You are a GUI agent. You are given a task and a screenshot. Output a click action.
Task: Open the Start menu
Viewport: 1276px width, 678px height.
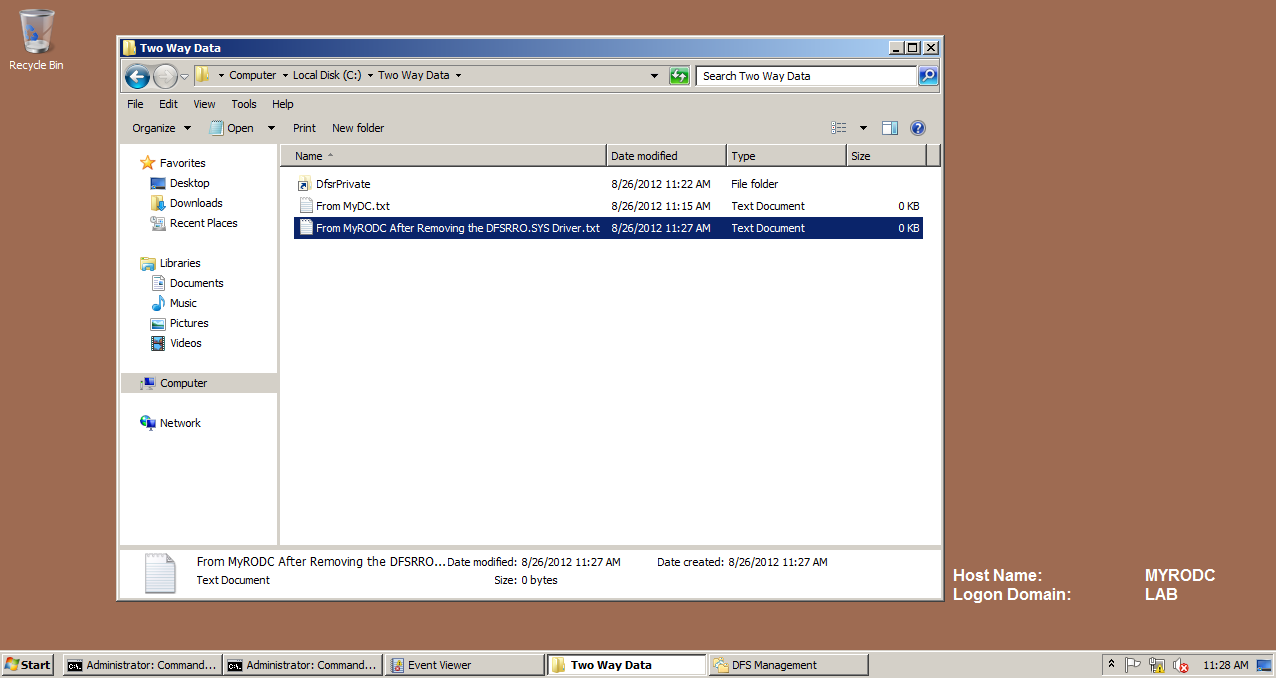coord(28,665)
